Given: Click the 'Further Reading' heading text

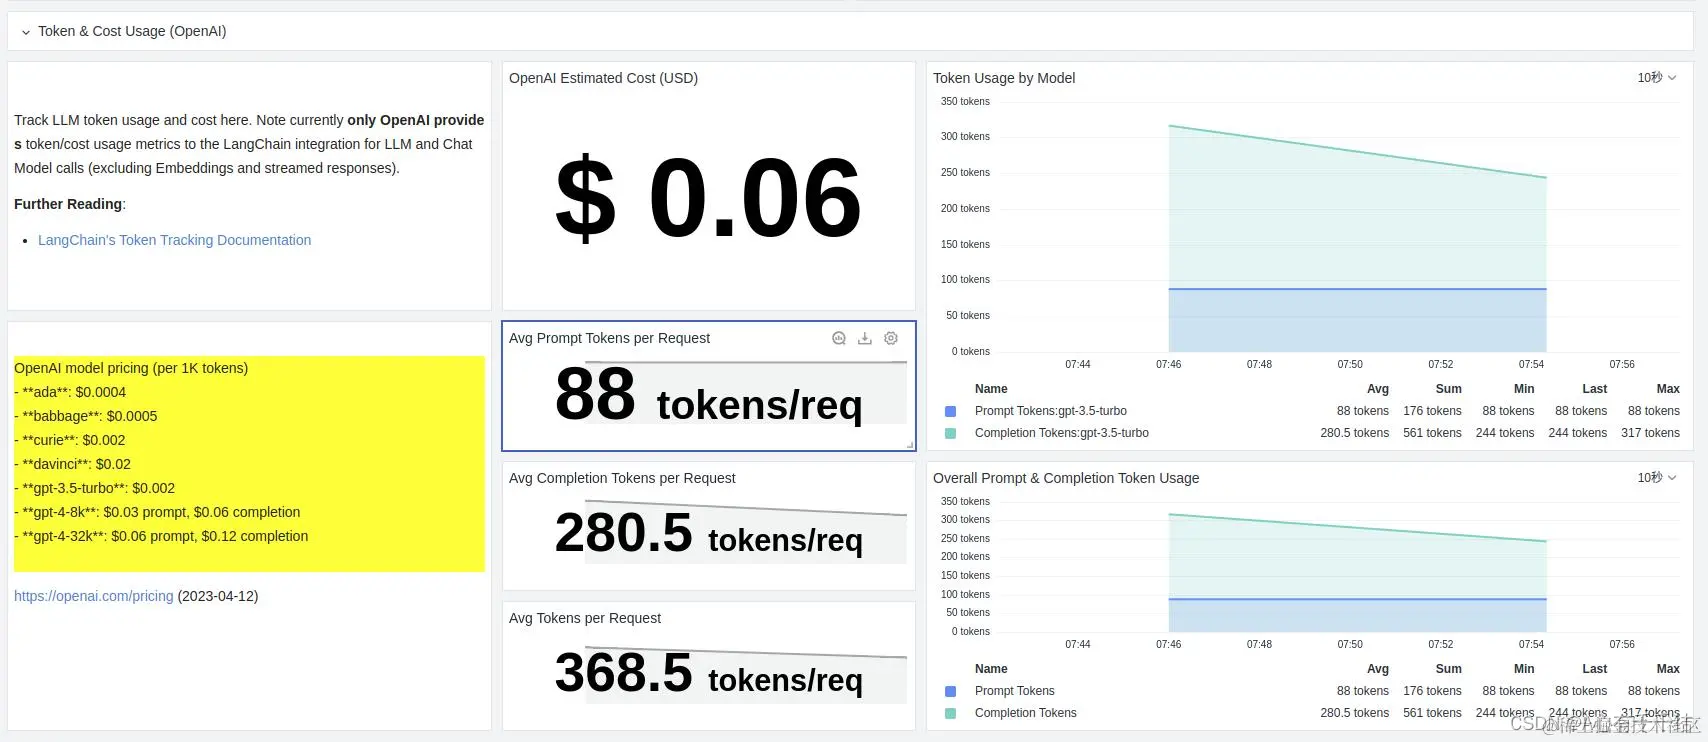Looking at the screenshot, I should (x=68, y=204).
